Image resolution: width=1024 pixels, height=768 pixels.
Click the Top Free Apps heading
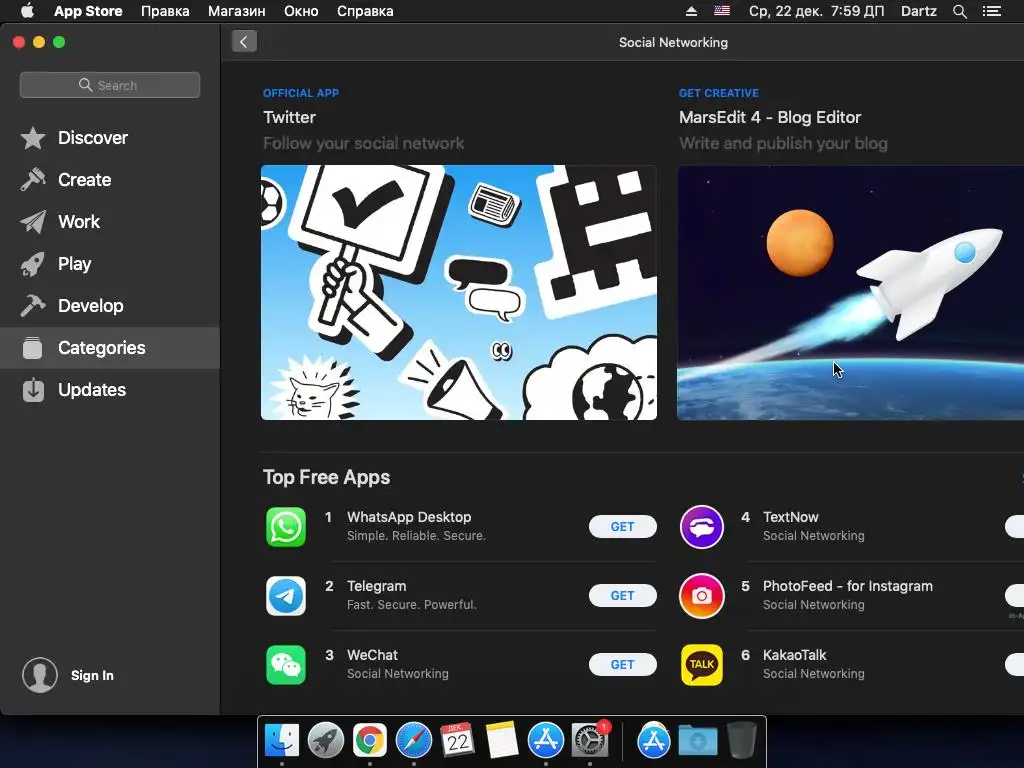(x=327, y=477)
